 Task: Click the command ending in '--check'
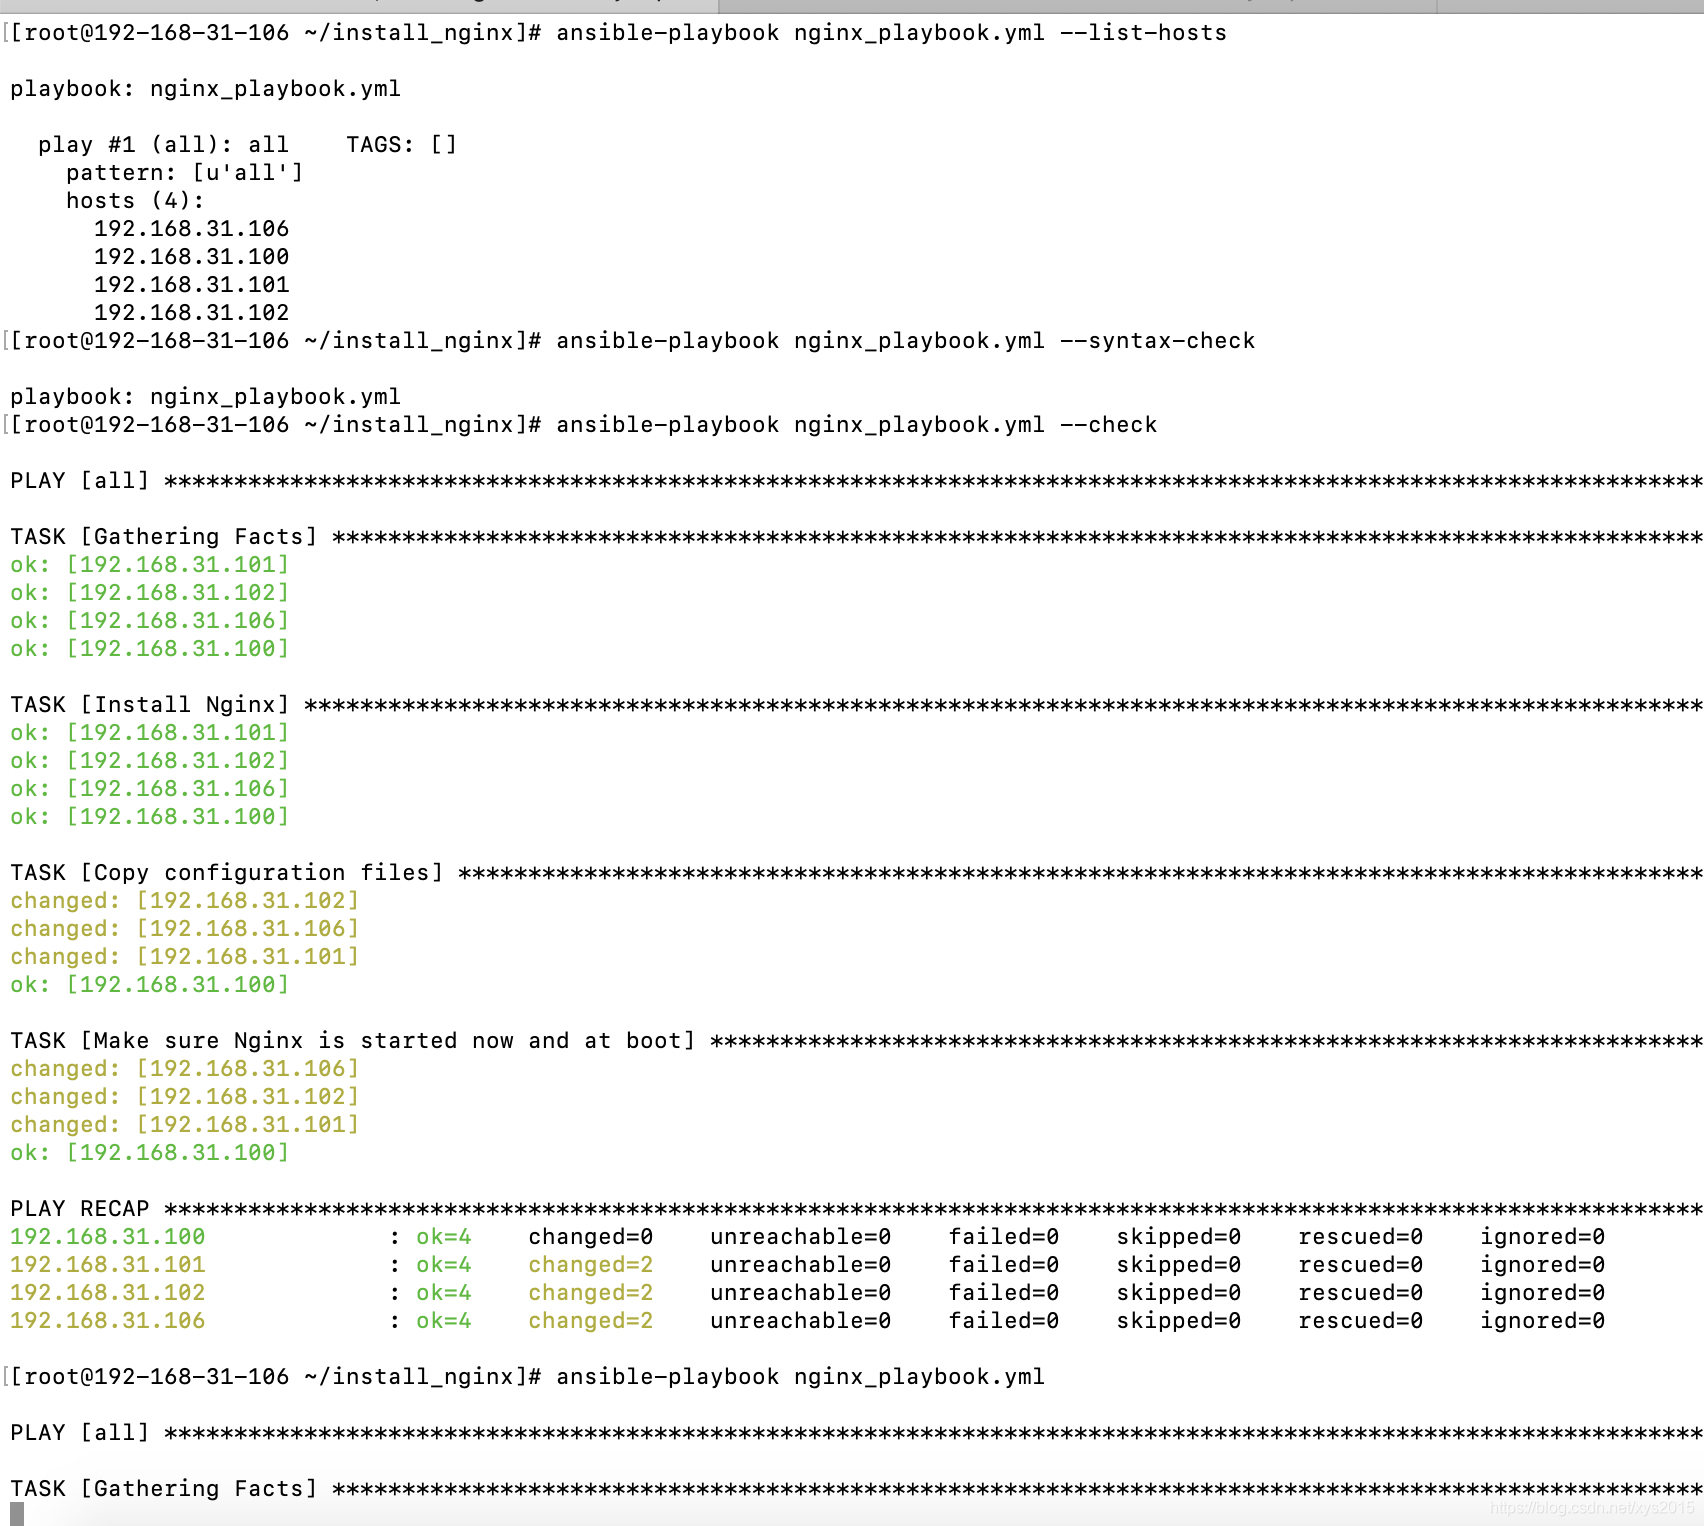[x=856, y=425]
